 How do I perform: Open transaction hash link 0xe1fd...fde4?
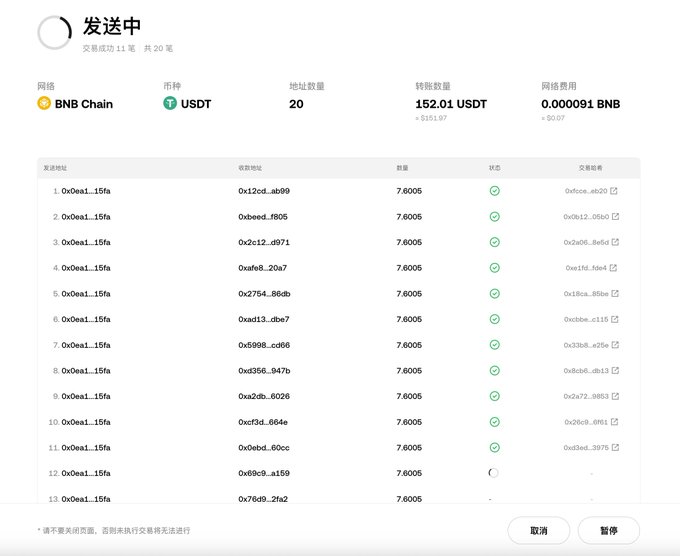click(586, 268)
